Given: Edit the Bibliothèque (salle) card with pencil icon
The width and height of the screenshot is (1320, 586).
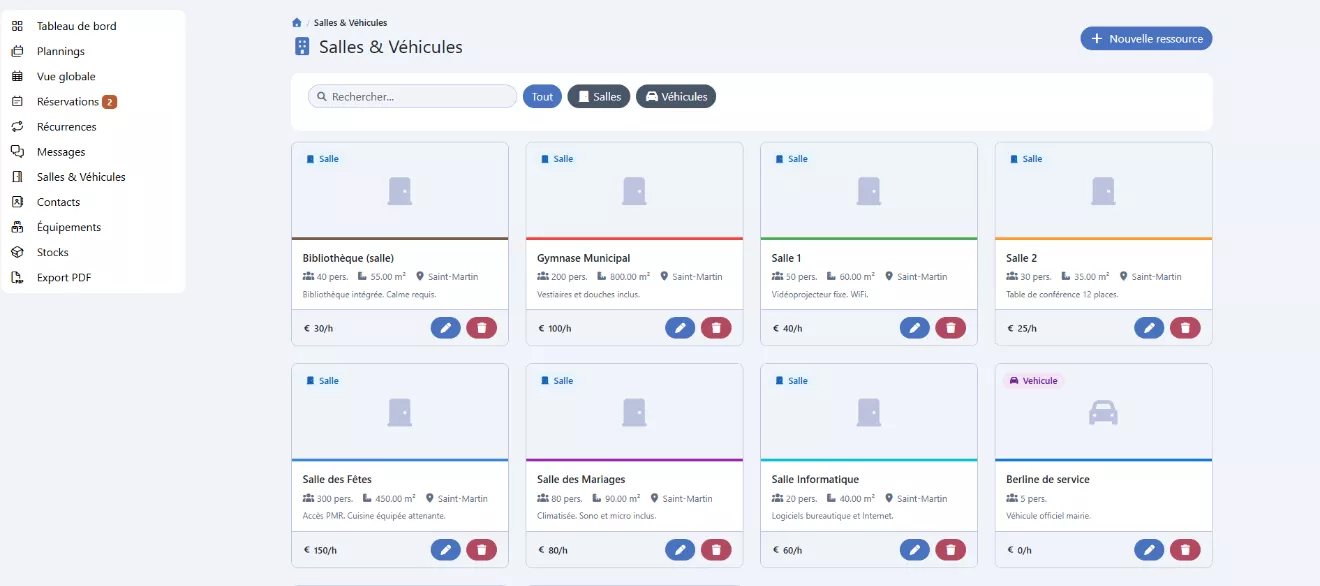Looking at the screenshot, I should point(446,328).
